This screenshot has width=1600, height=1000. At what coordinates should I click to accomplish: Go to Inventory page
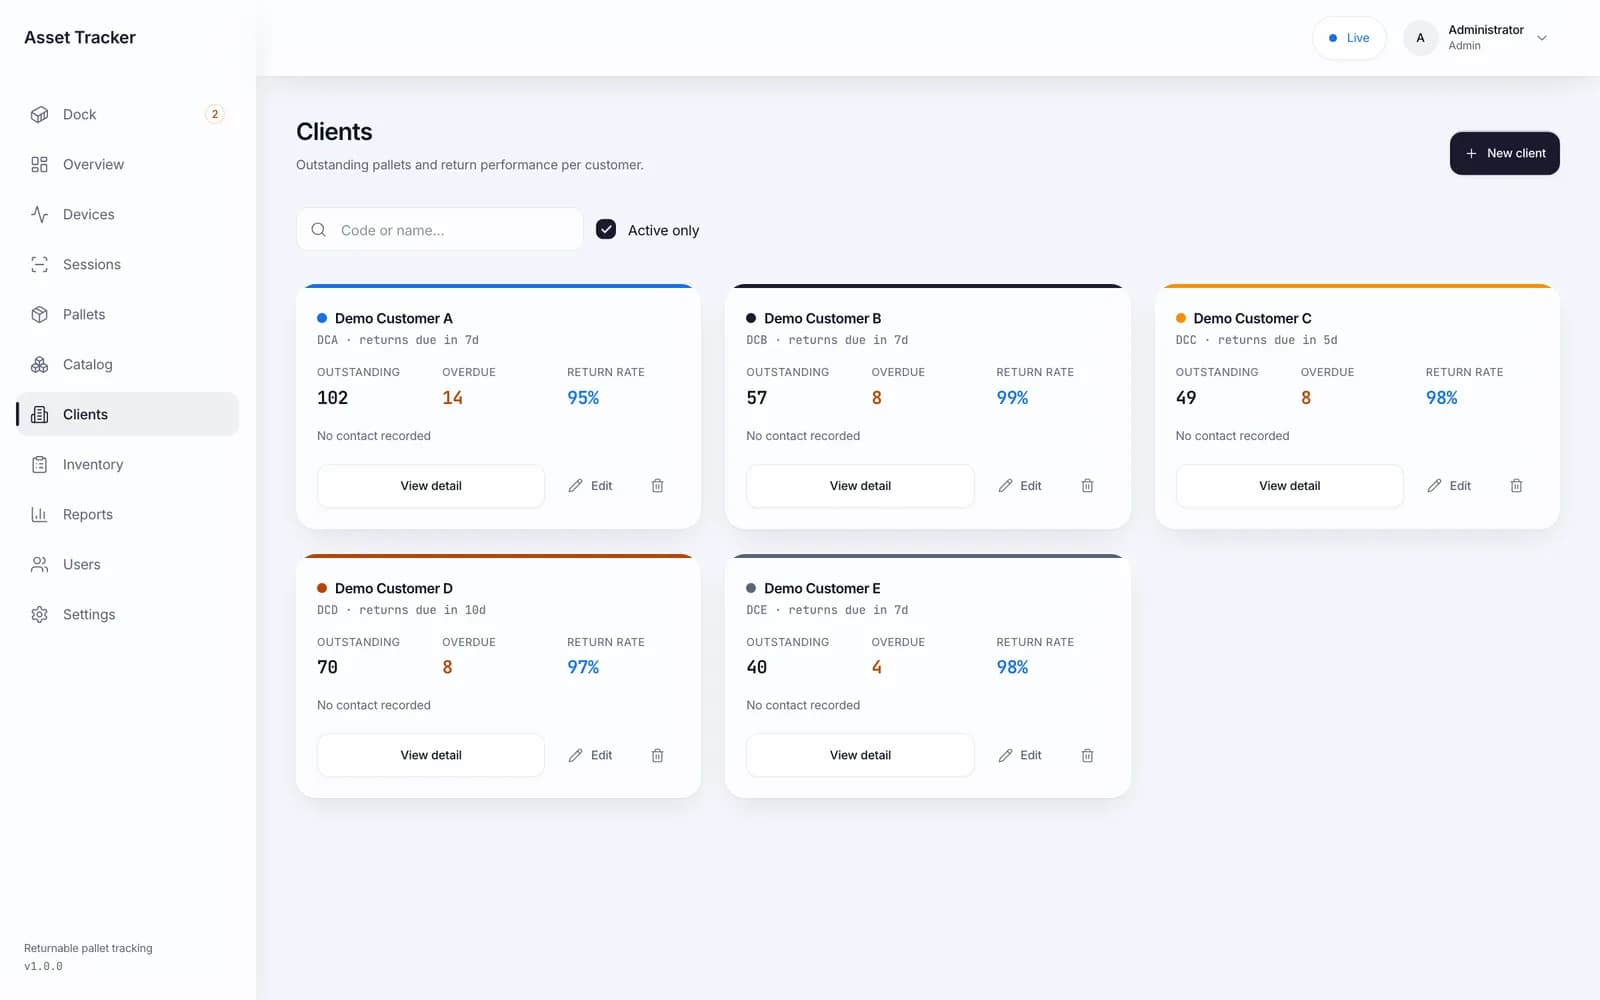click(x=127, y=464)
